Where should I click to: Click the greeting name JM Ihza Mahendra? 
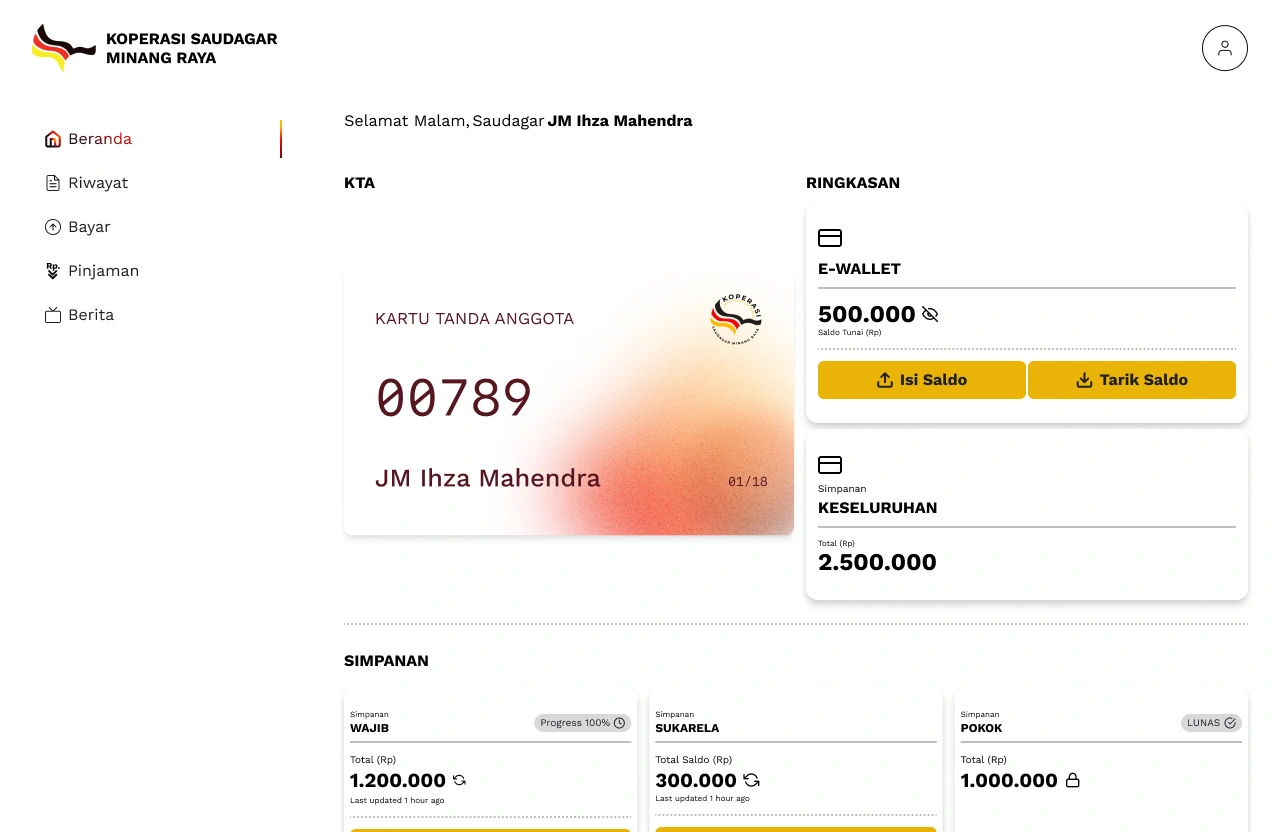point(620,121)
